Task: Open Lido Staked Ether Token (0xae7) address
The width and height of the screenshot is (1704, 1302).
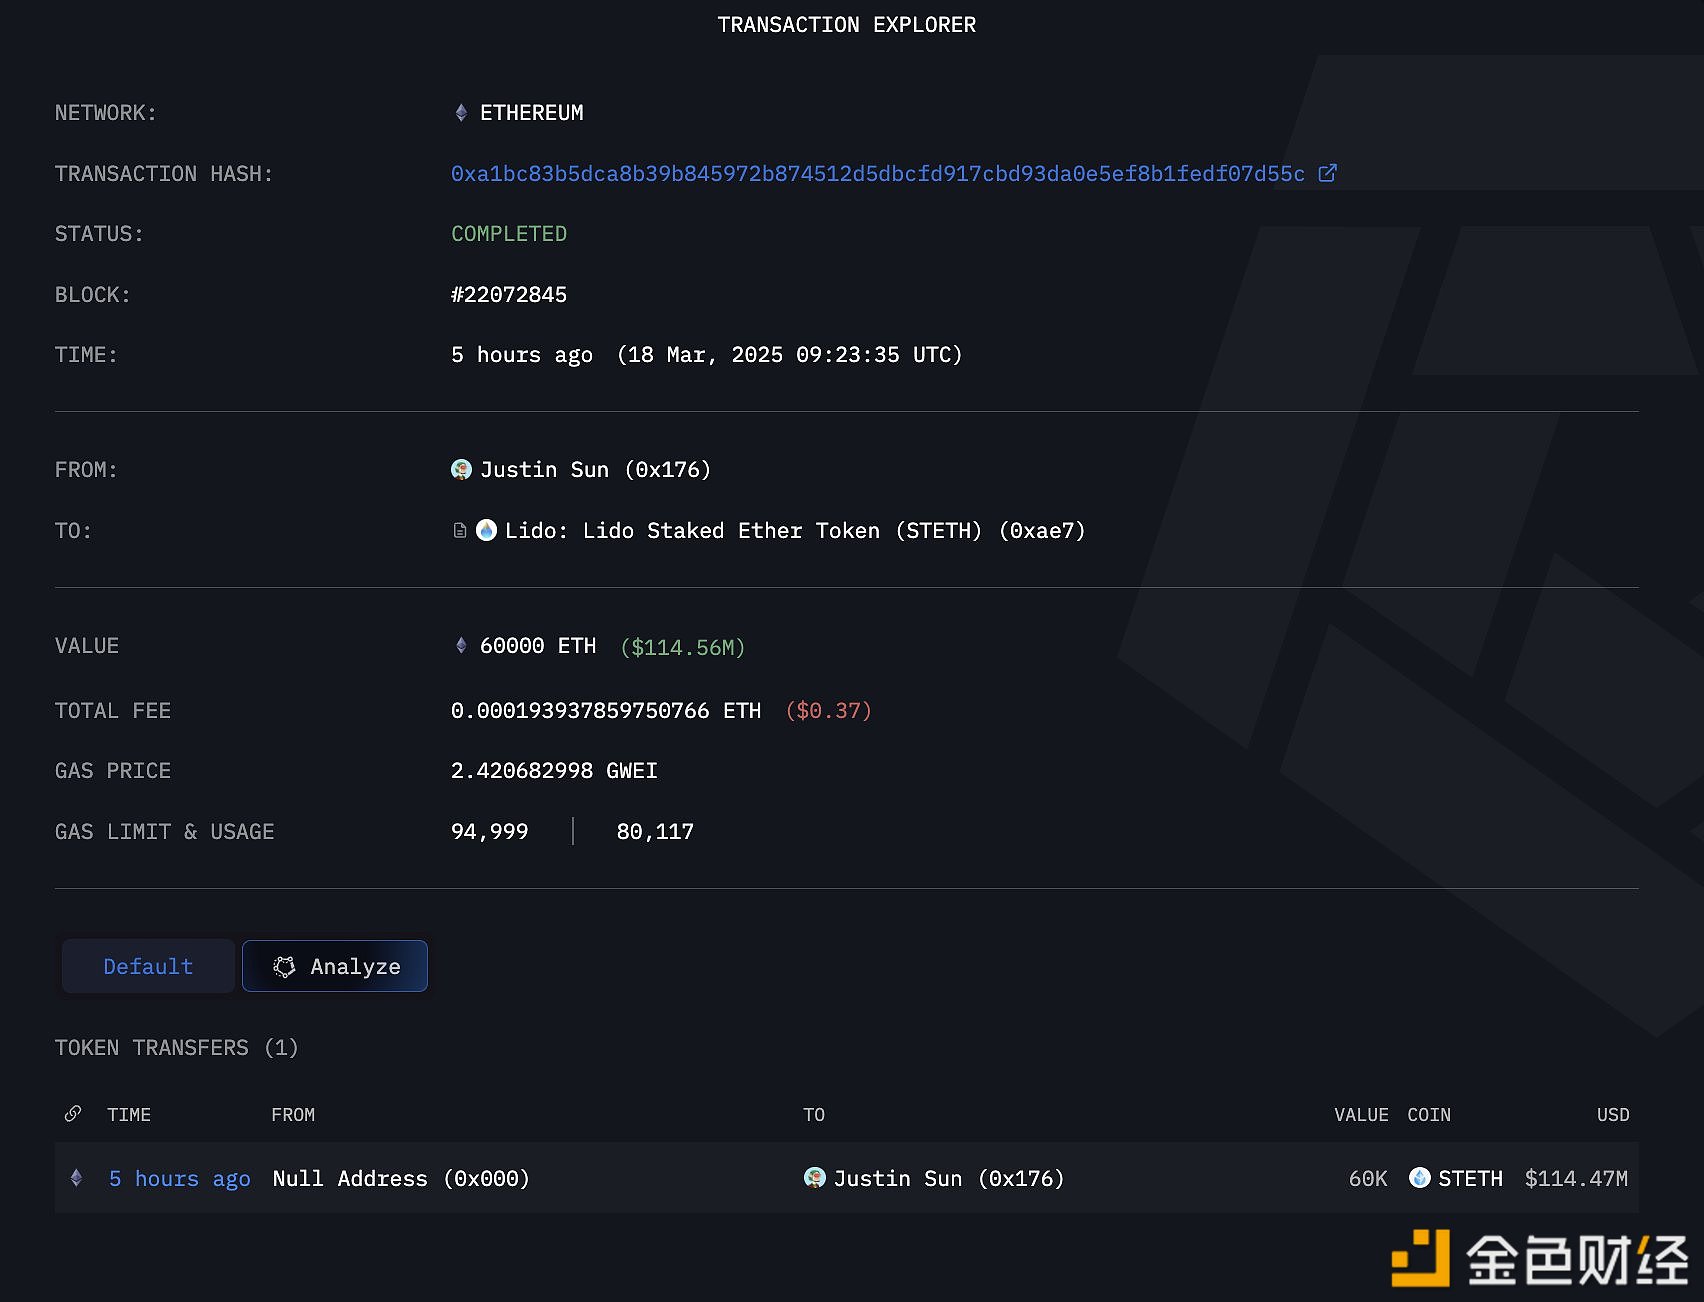Action: coord(795,530)
